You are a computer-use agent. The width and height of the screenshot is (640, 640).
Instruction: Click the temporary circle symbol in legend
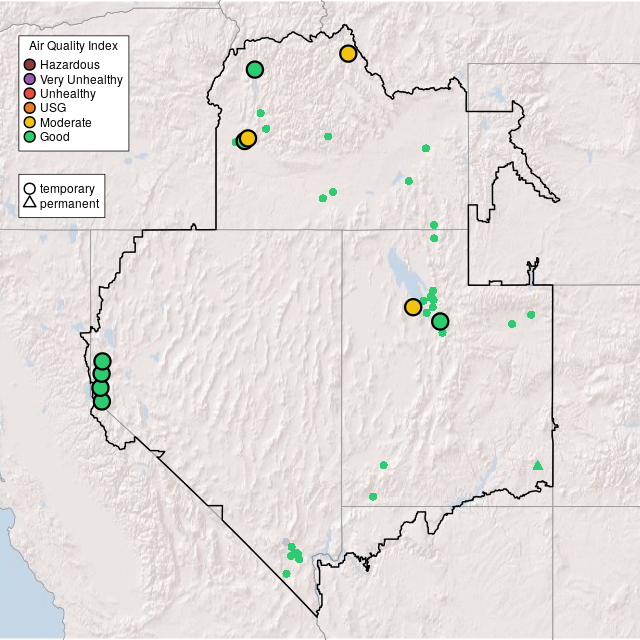click(x=30, y=188)
